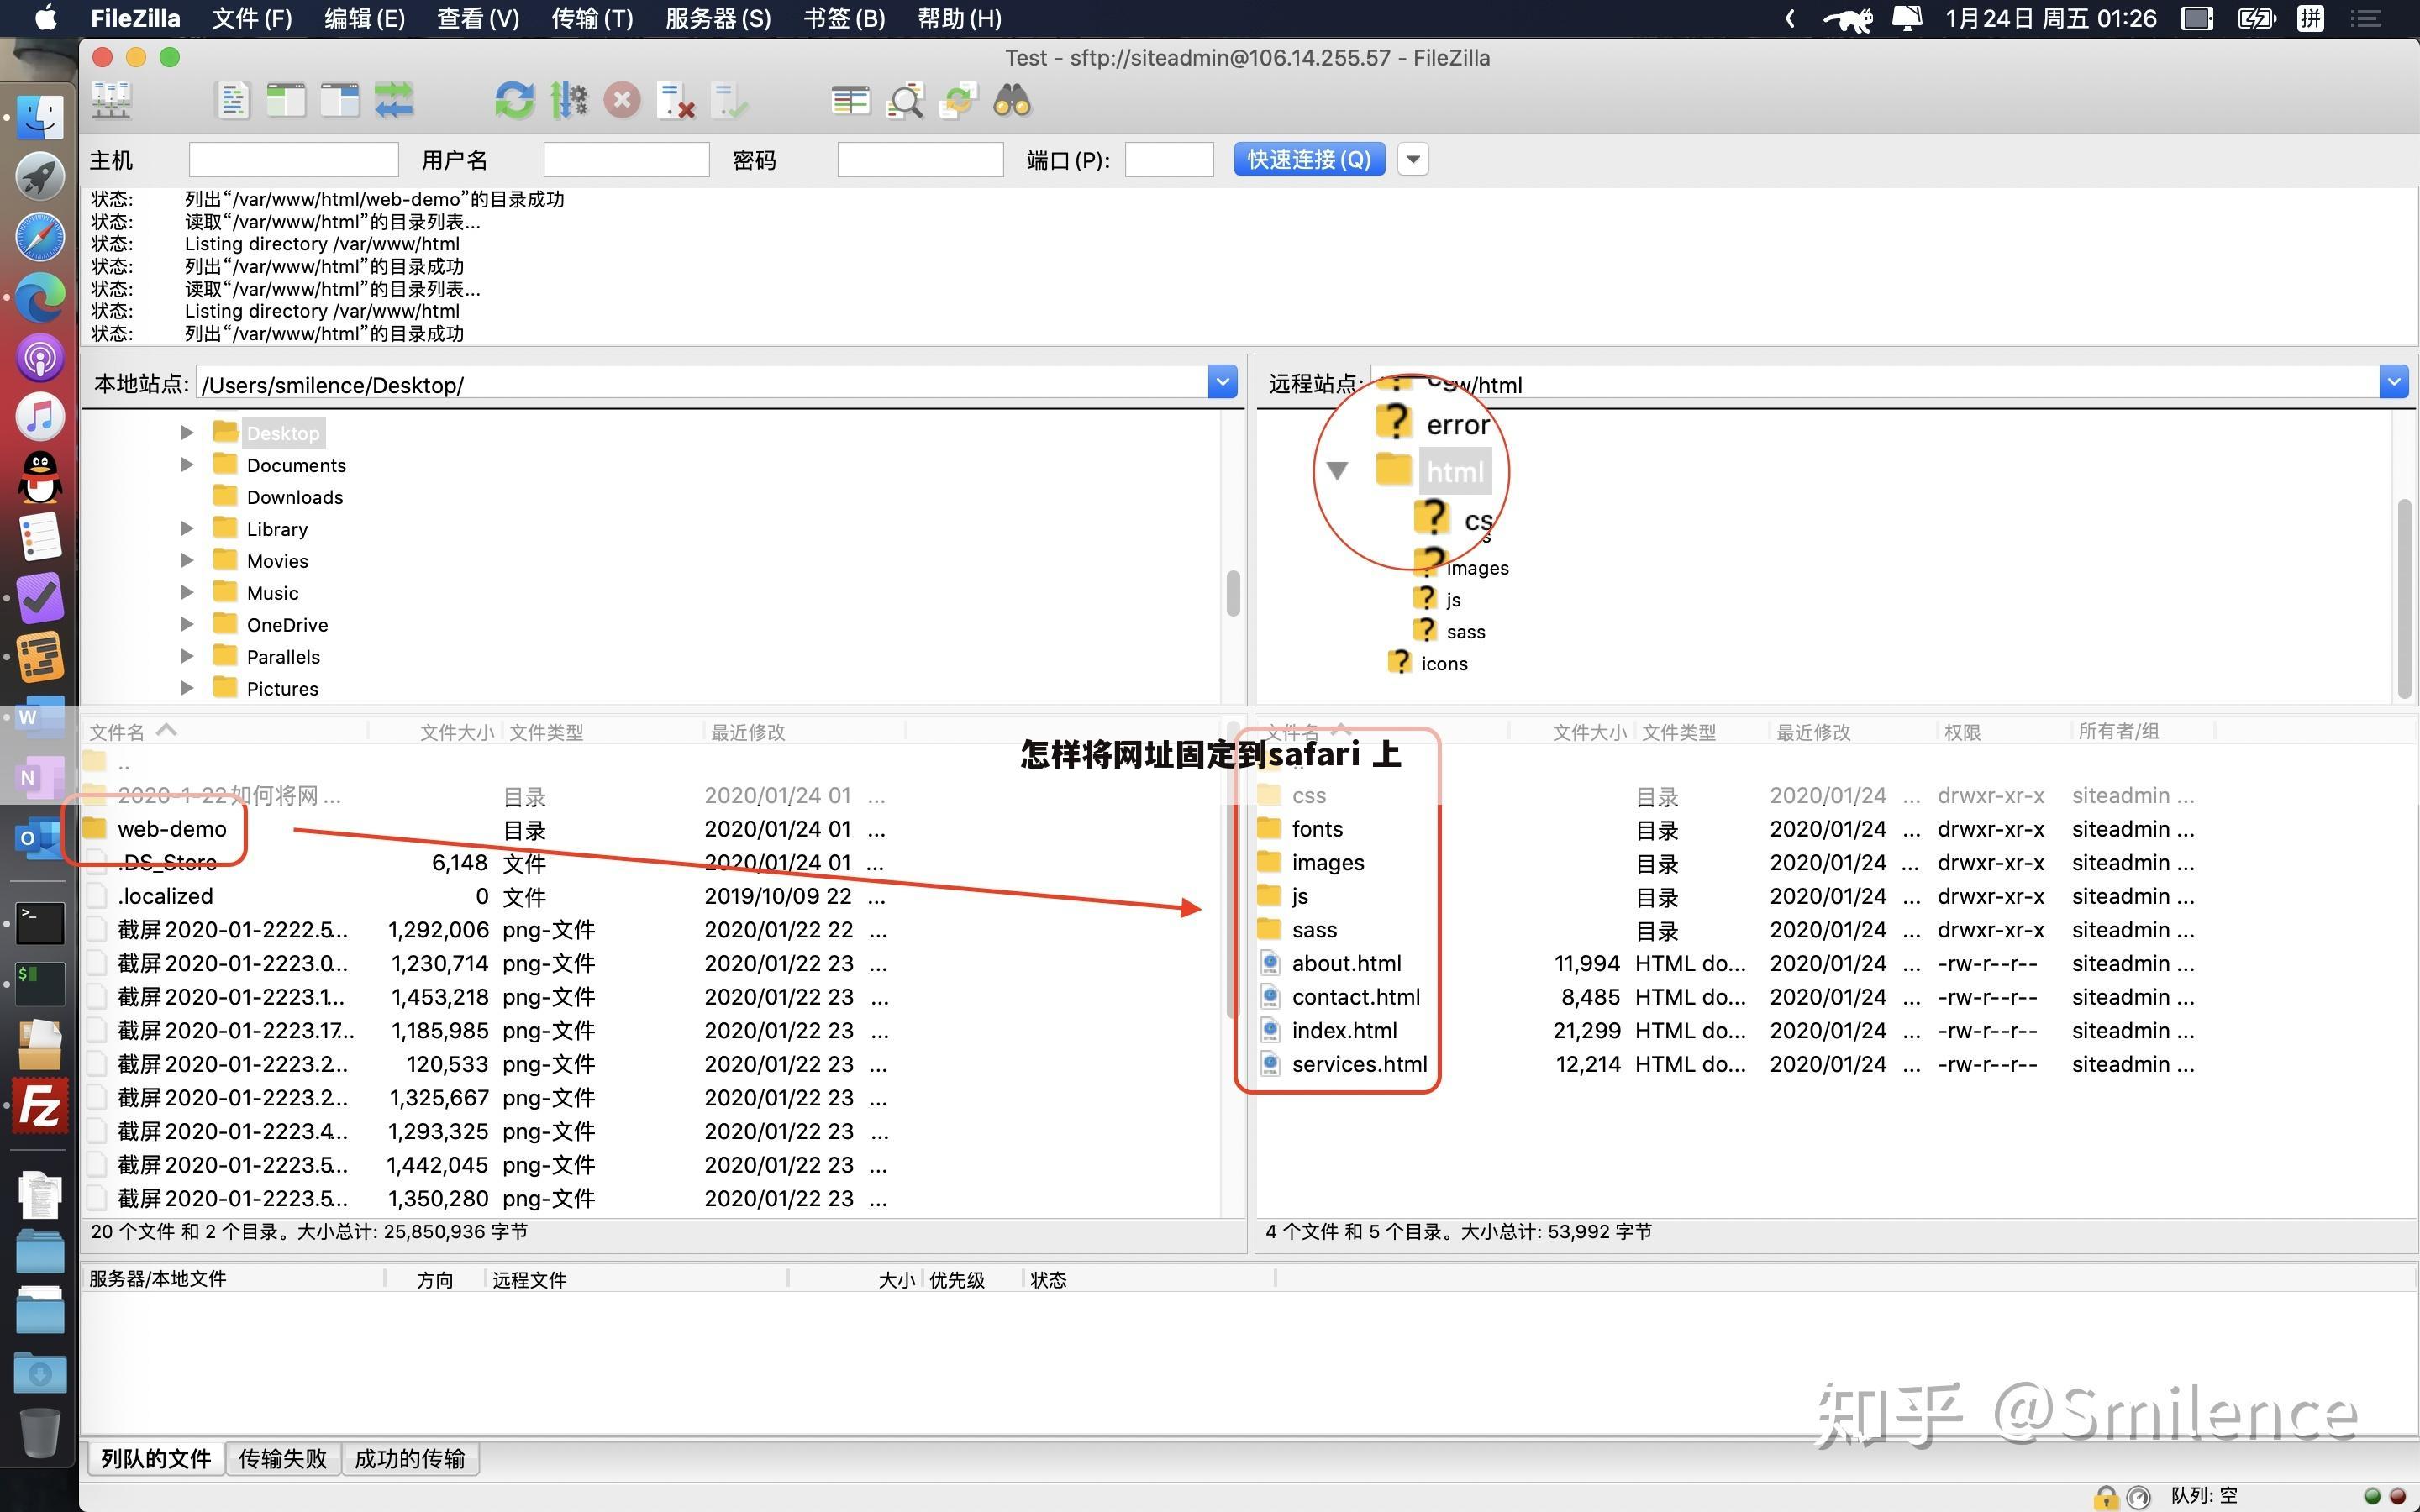Click the encryption lock icon in status bar

[x=2106, y=1496]
